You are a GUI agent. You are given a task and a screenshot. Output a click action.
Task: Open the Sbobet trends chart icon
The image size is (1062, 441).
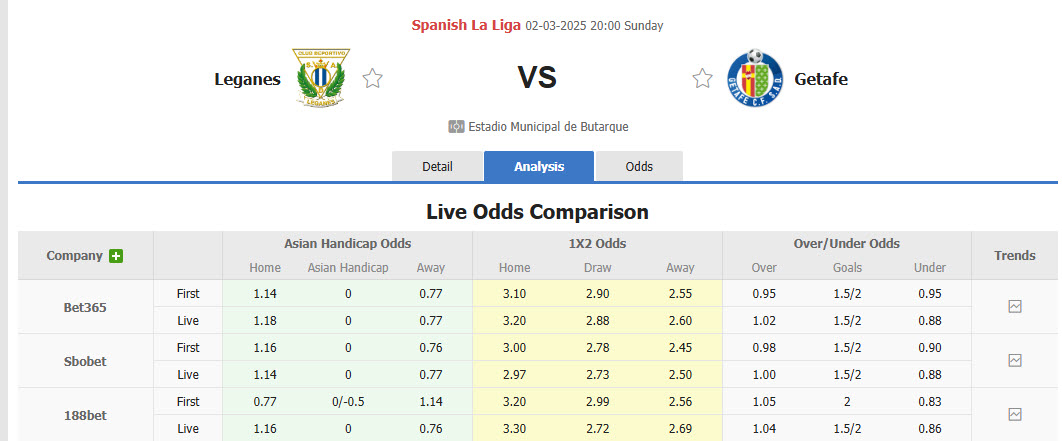tap(1015, 360)
